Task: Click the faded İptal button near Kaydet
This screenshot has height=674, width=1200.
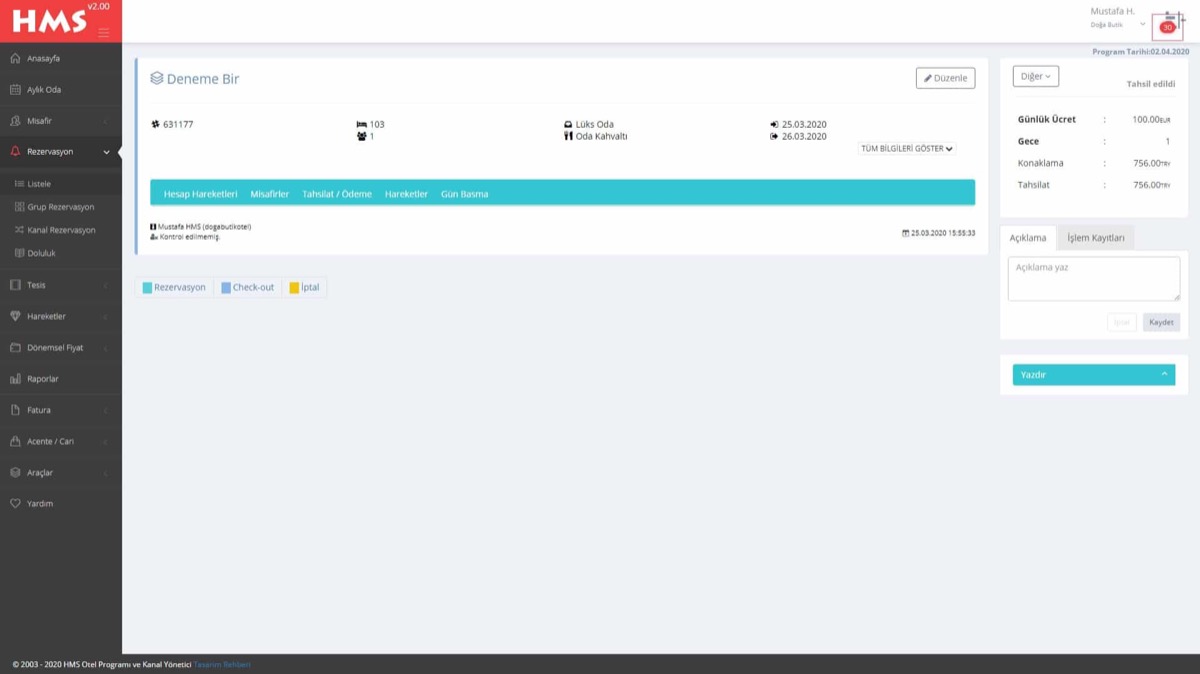Action: click(1122, 322)
